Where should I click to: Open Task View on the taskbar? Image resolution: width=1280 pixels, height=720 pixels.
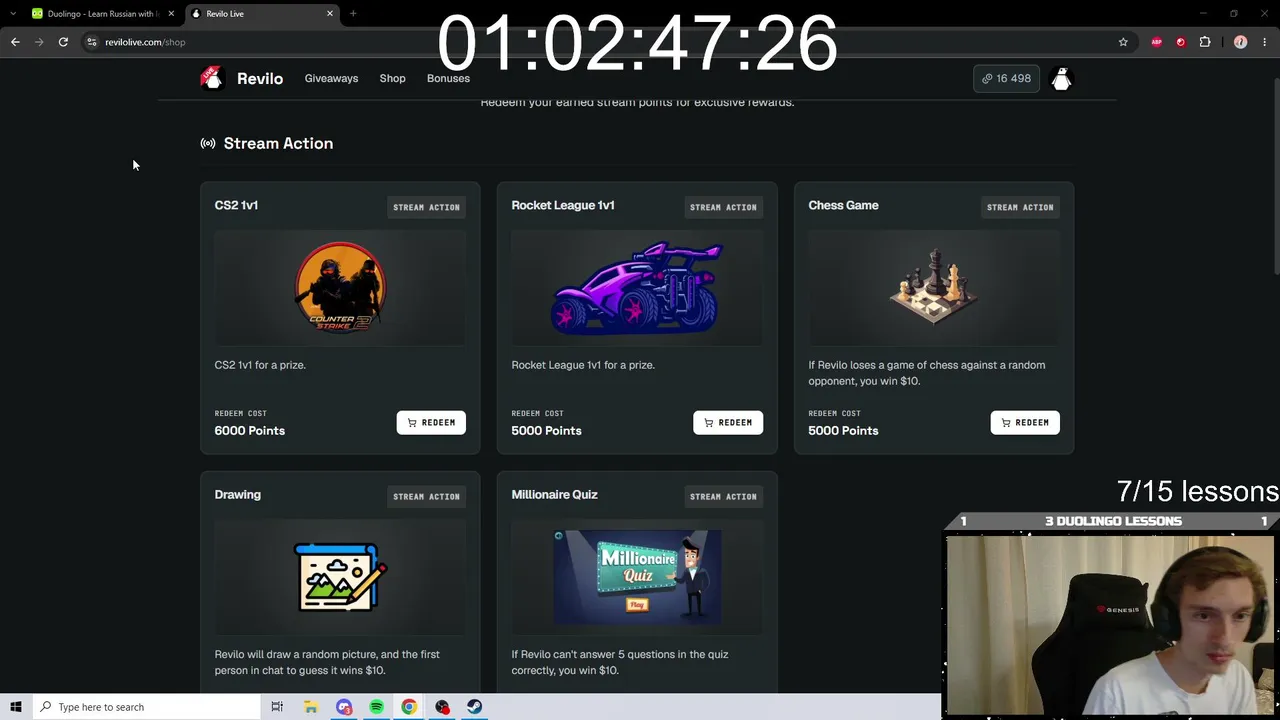277,707
